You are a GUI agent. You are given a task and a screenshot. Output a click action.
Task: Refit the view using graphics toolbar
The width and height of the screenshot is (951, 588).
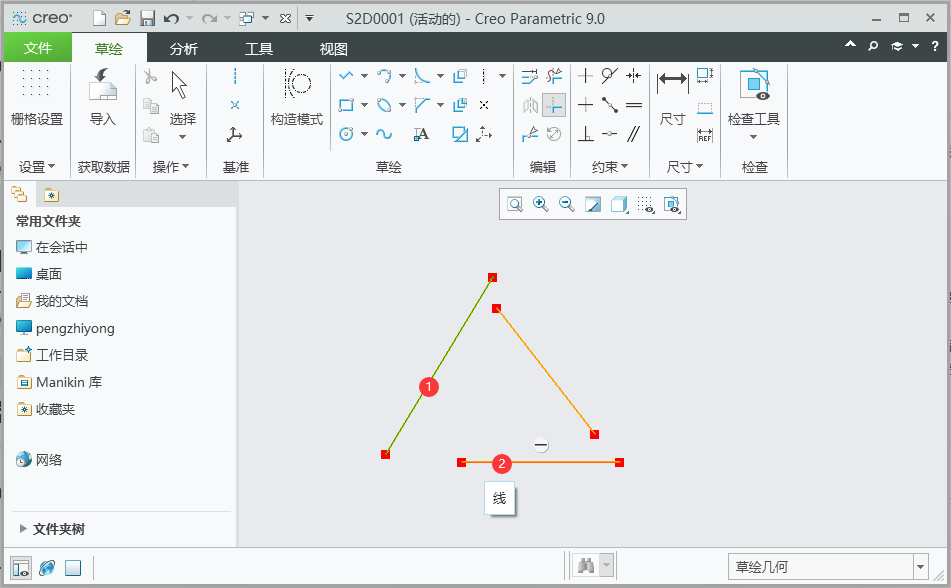(x=515, y=204)
